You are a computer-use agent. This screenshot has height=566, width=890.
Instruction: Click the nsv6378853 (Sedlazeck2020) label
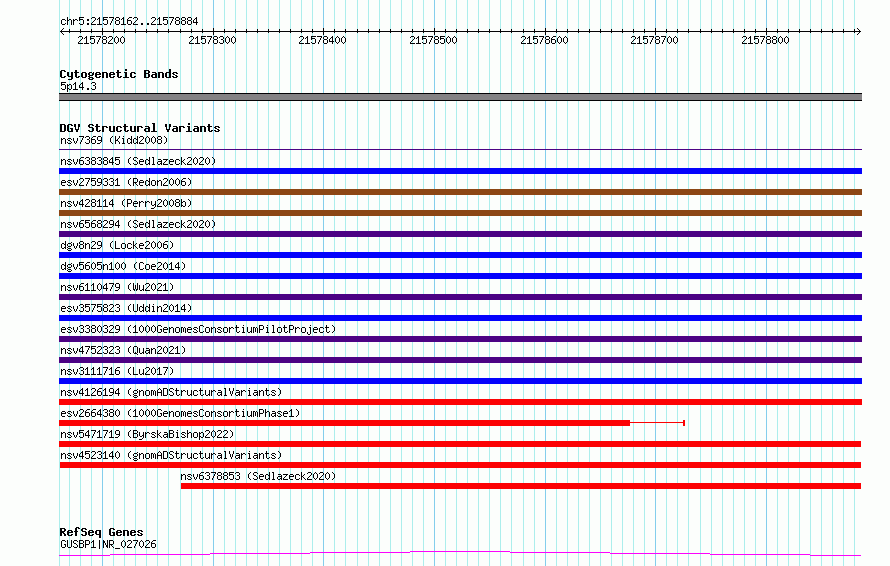tap(258, 476)
